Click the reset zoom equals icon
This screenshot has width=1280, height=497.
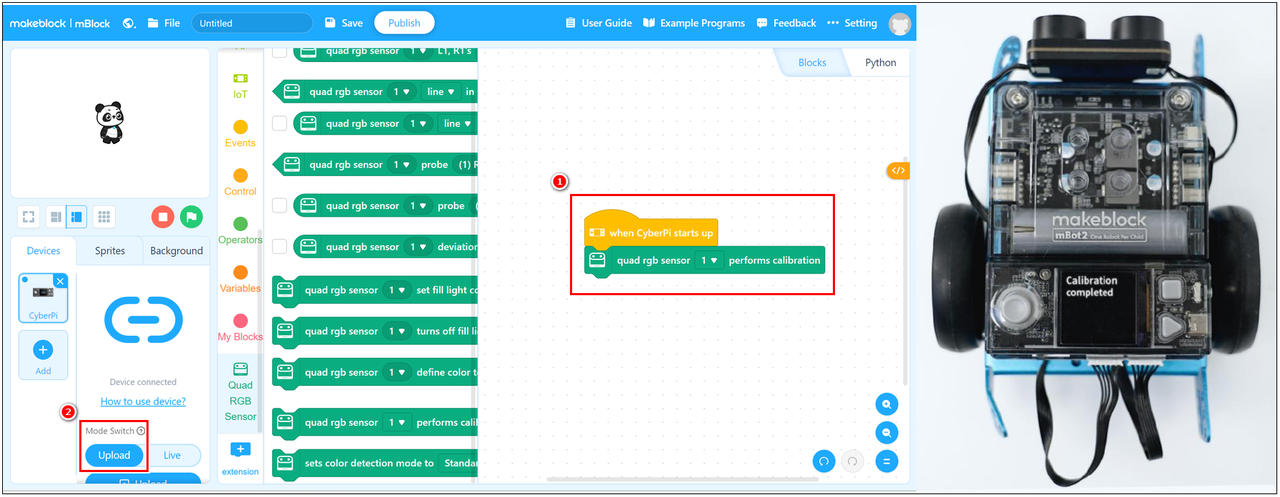[886, 462]
